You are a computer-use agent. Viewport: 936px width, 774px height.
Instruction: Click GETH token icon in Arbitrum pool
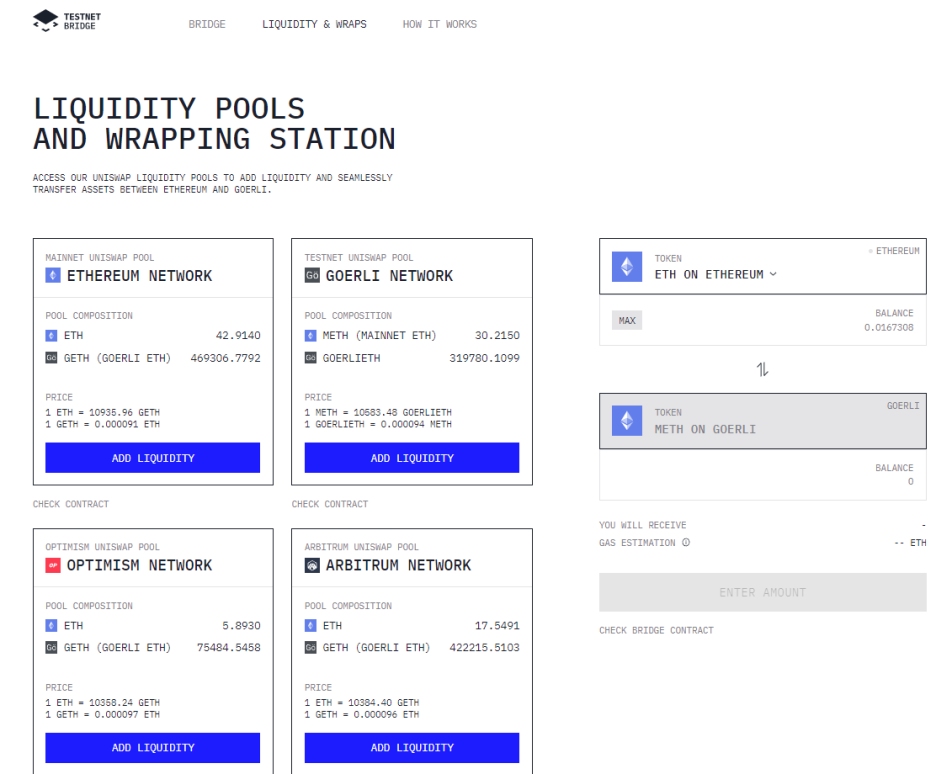(x=310, y=647)
